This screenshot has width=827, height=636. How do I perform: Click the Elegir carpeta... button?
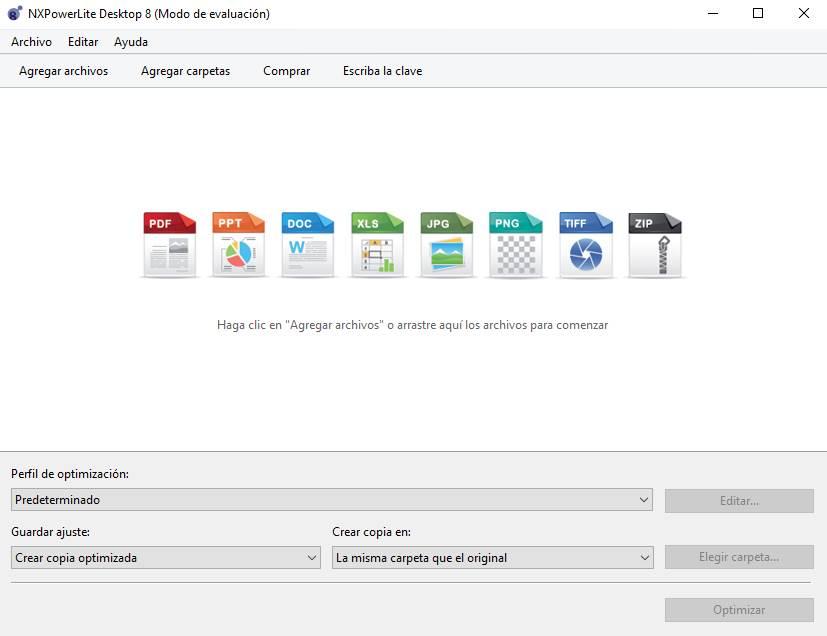point(739,557)
